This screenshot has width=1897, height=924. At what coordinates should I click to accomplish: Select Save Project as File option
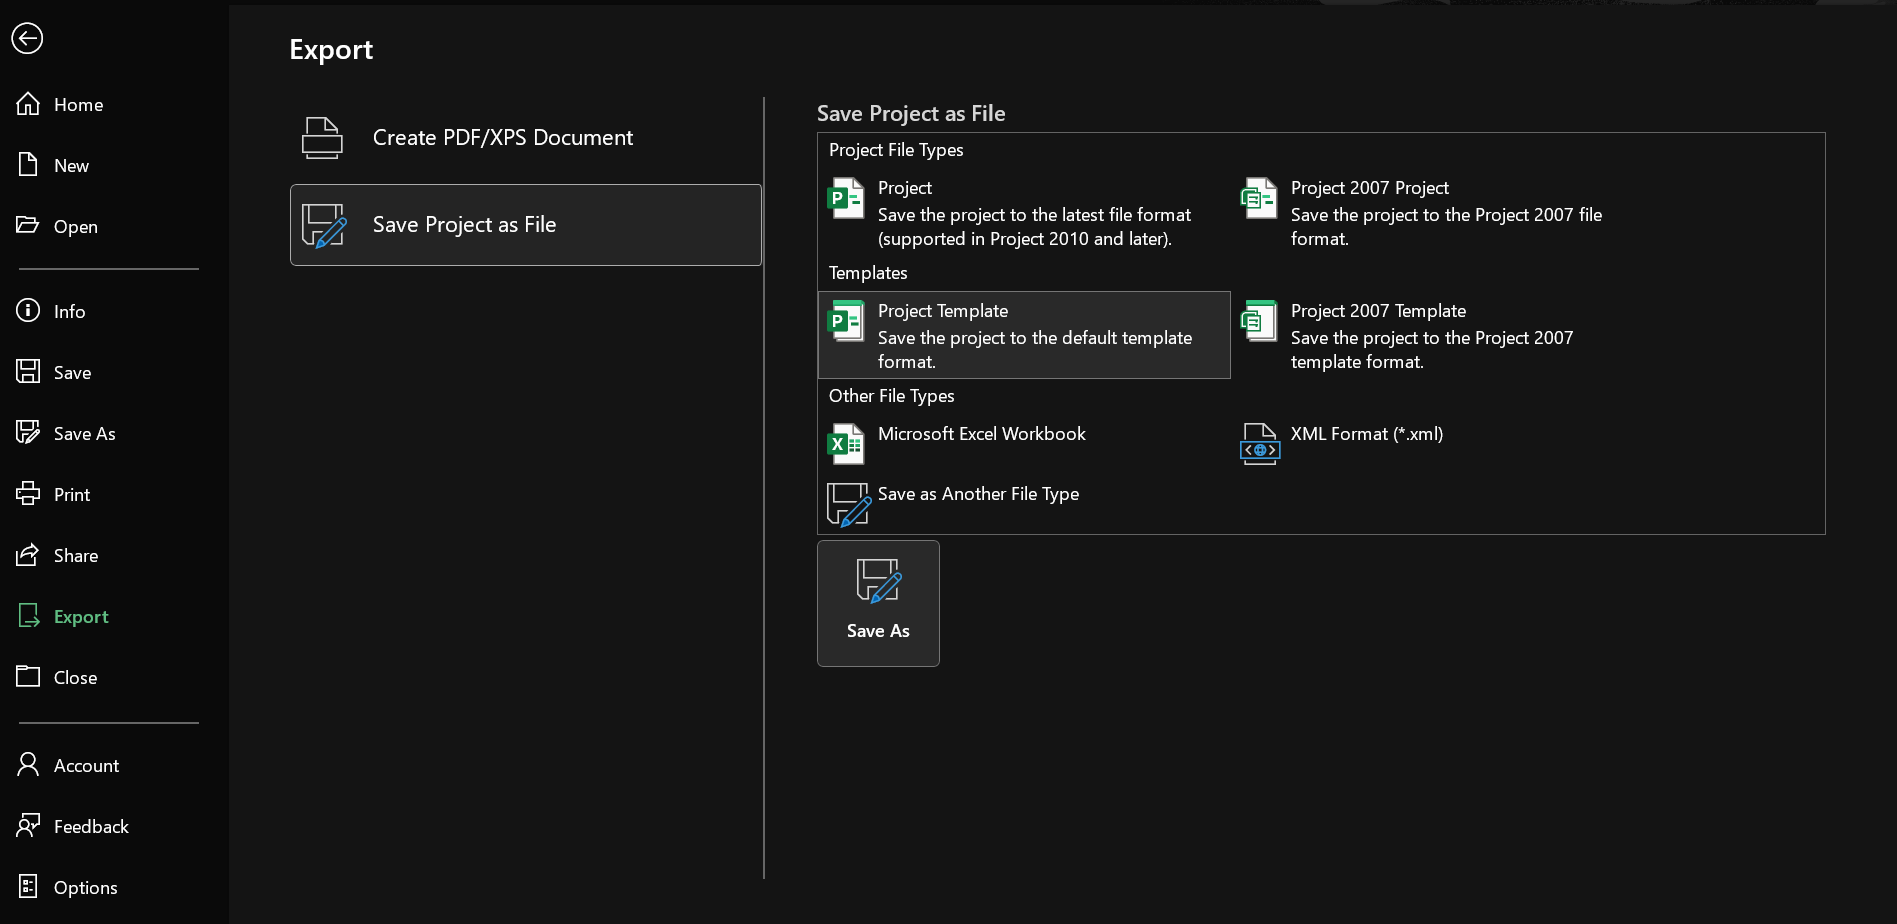(526, 225)
